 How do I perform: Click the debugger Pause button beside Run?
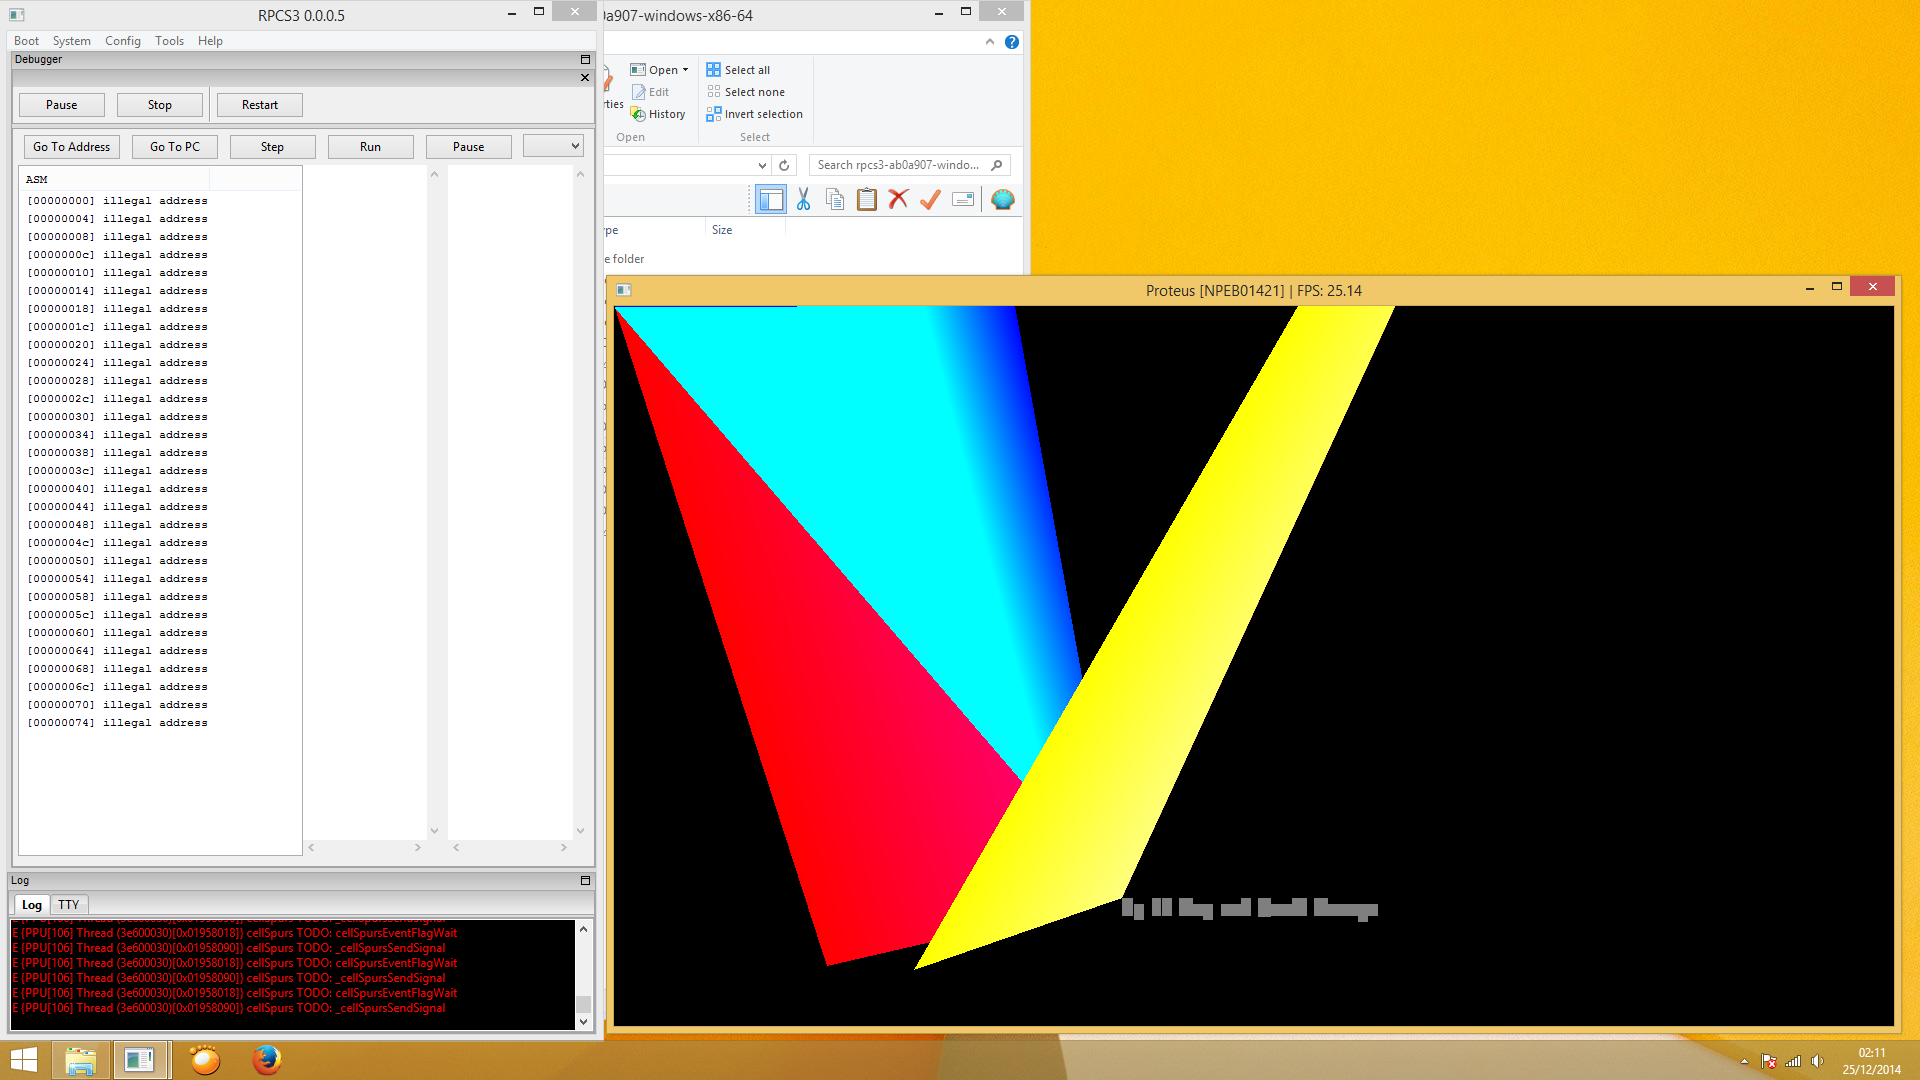pyautogui.click(x=468, y=147)
